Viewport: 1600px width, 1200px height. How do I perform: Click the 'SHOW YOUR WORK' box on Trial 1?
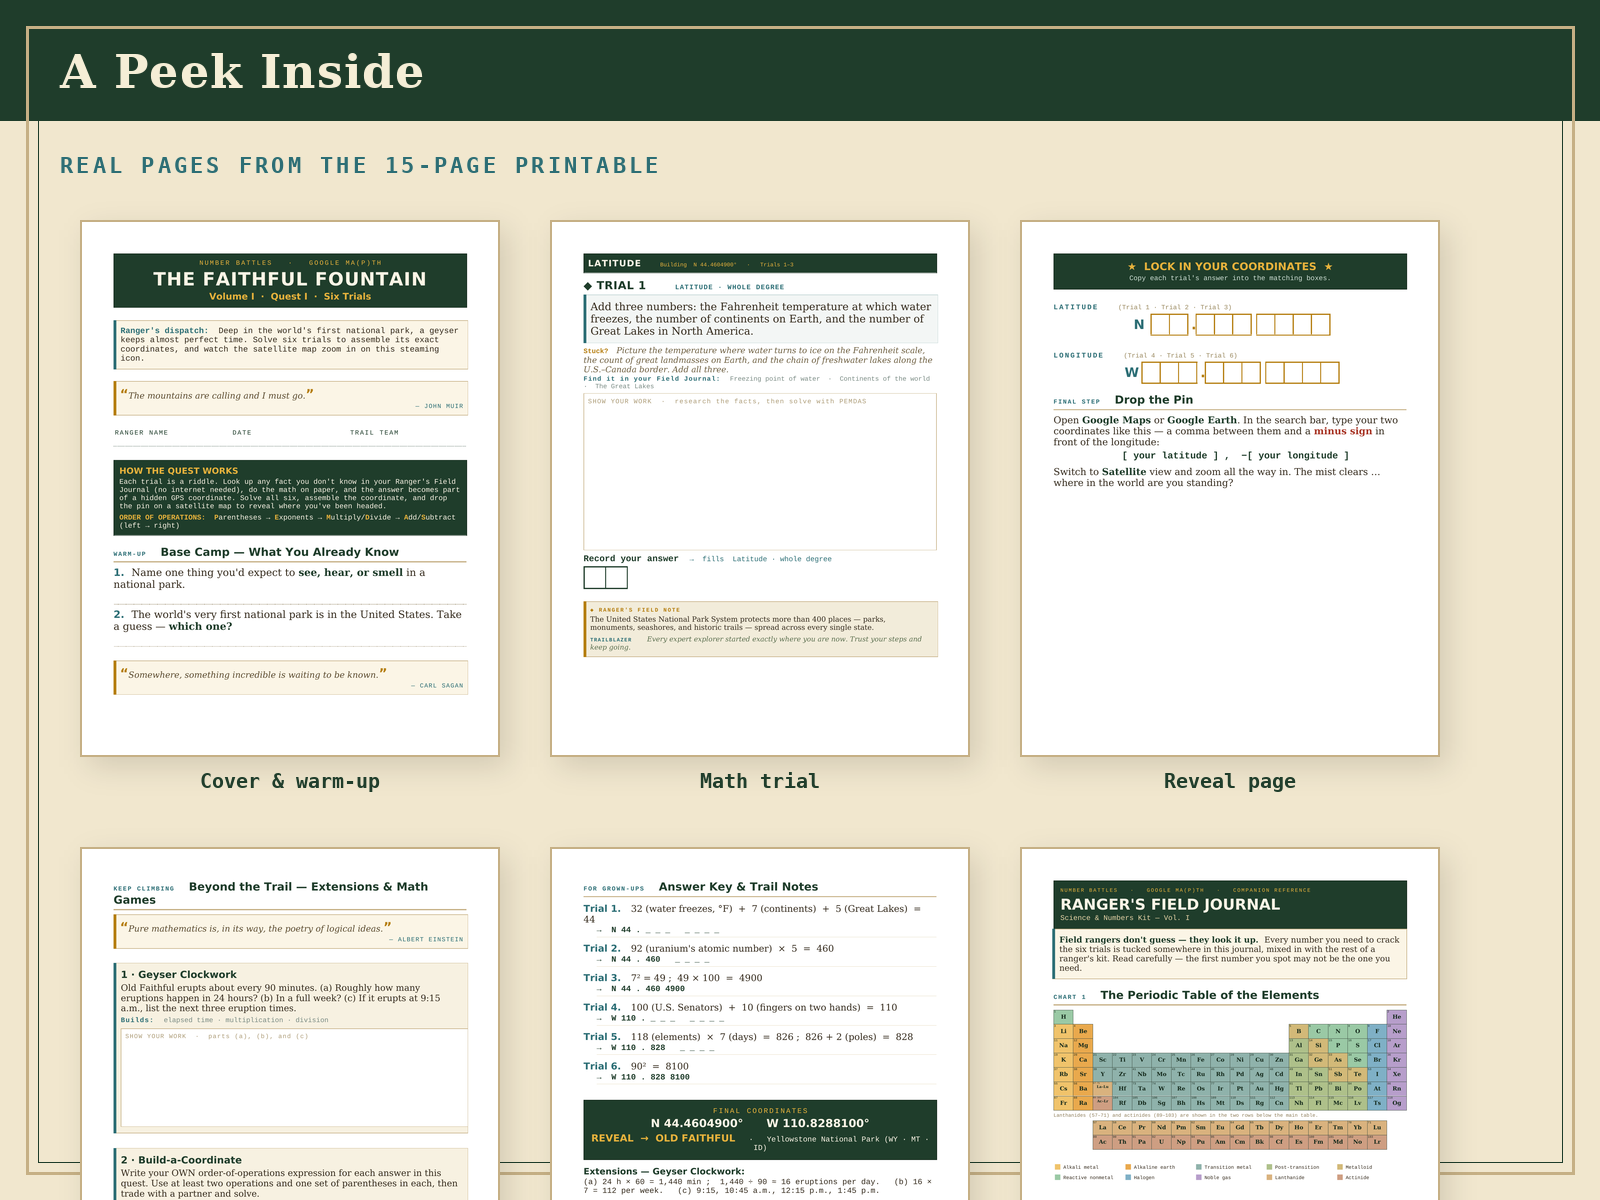coord(760,472)
